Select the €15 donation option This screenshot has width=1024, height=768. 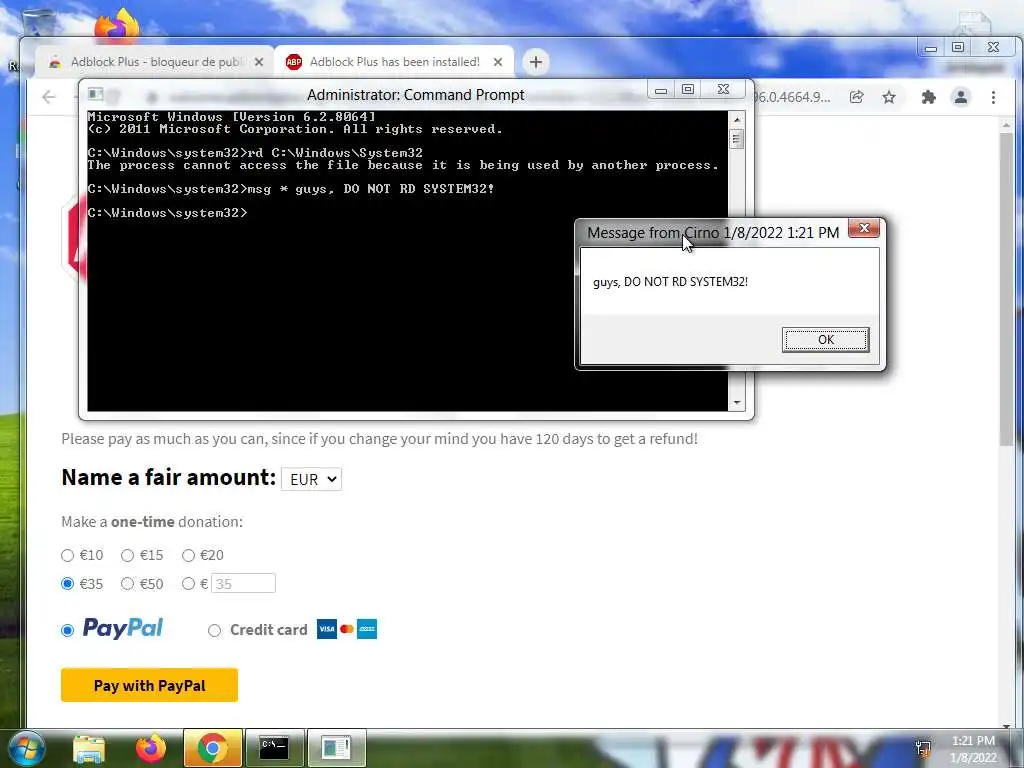tap(127, 556)
